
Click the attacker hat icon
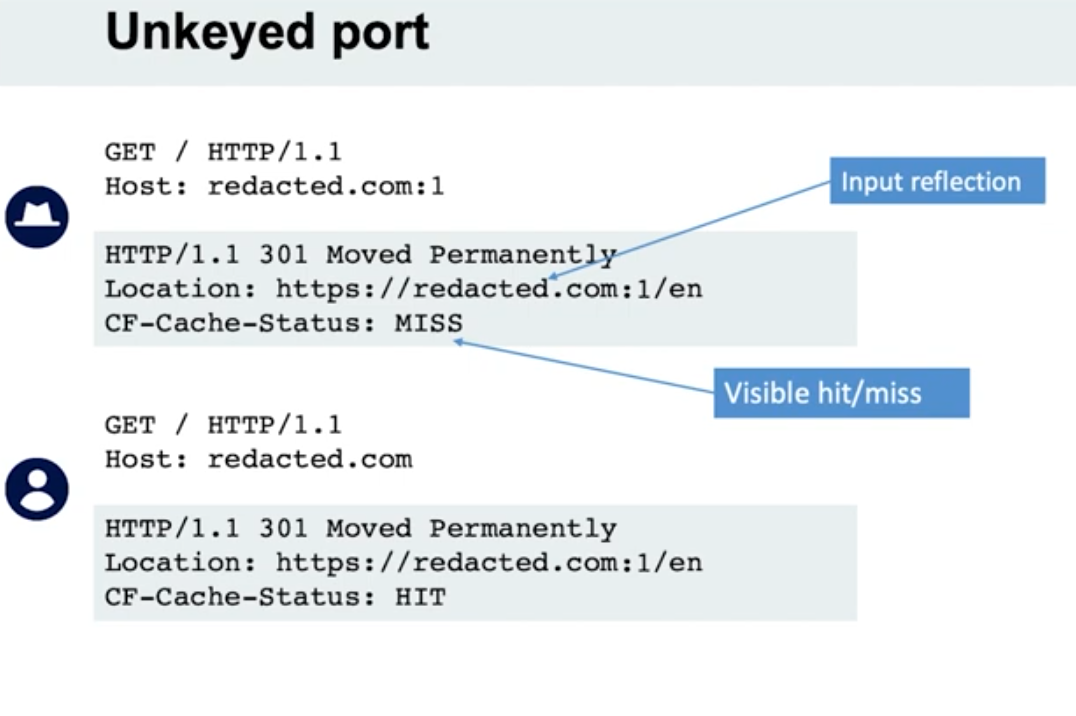[x=37, y=216]
